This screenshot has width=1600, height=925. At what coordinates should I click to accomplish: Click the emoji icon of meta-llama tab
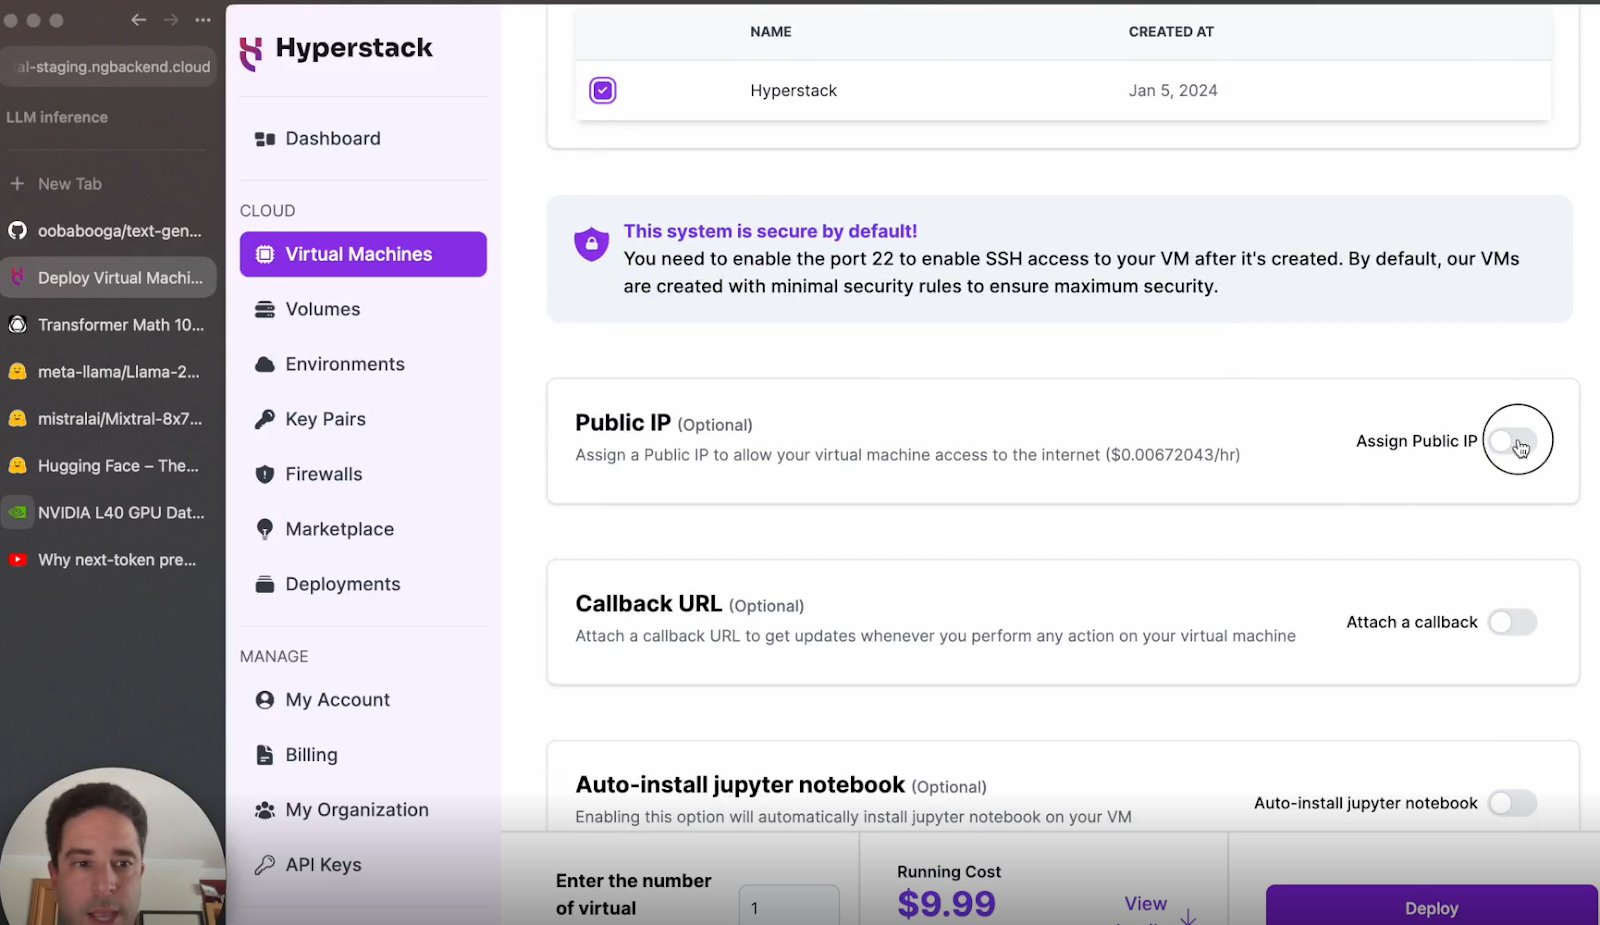pyautogui.click(x=17, y=372)
